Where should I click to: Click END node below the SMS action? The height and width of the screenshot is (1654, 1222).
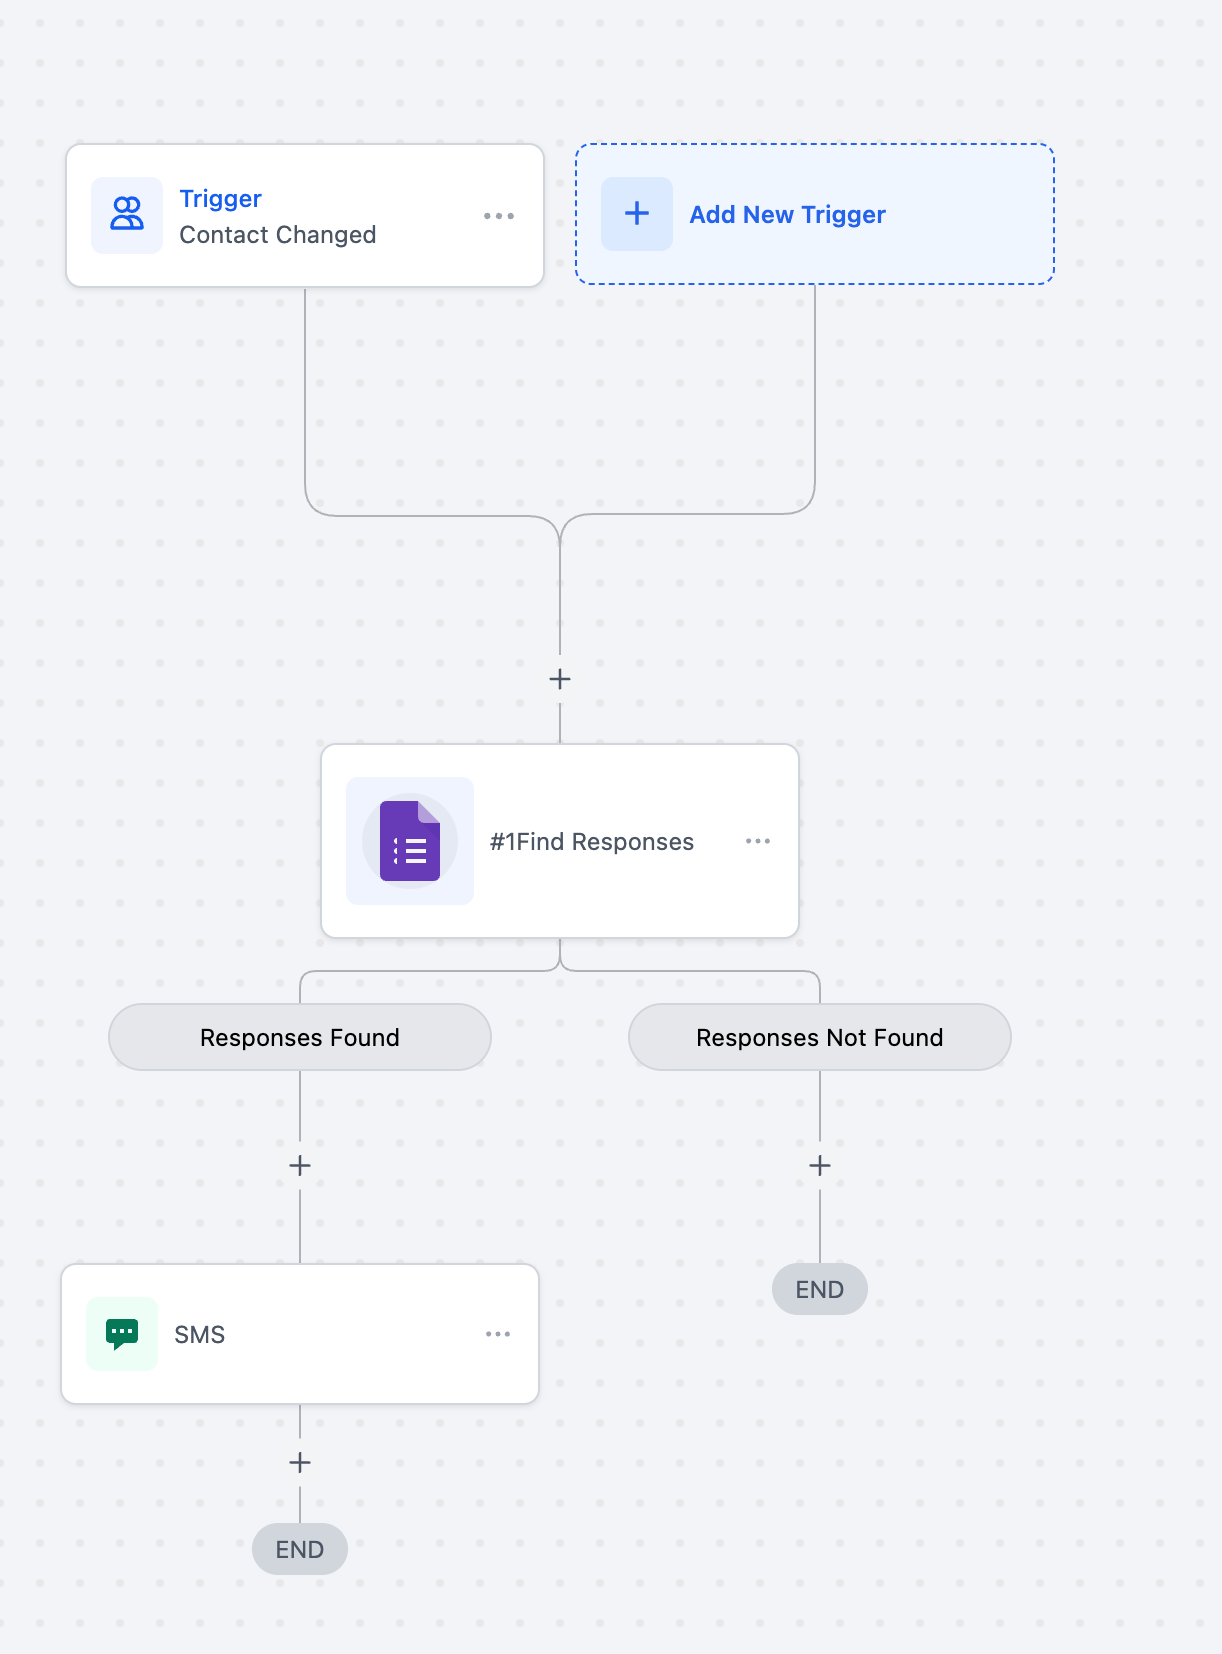pyautogui.click(x=300, y=1549)
